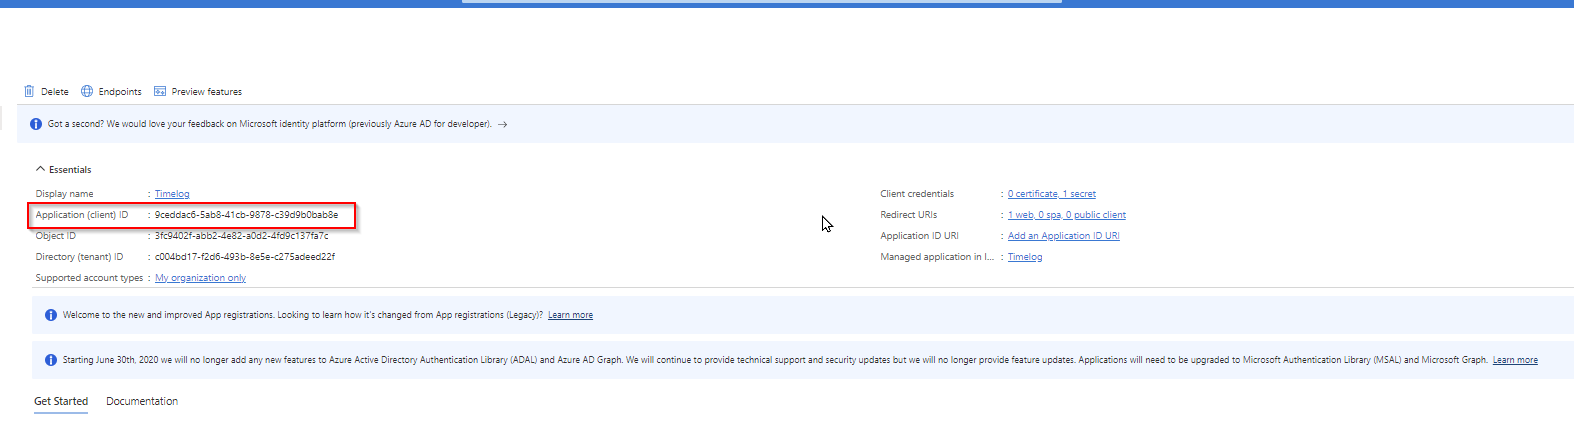Click Learn more in ADAL deprecation notice
Screen dimensions: 1574x433
click(x=1515, y=360)
